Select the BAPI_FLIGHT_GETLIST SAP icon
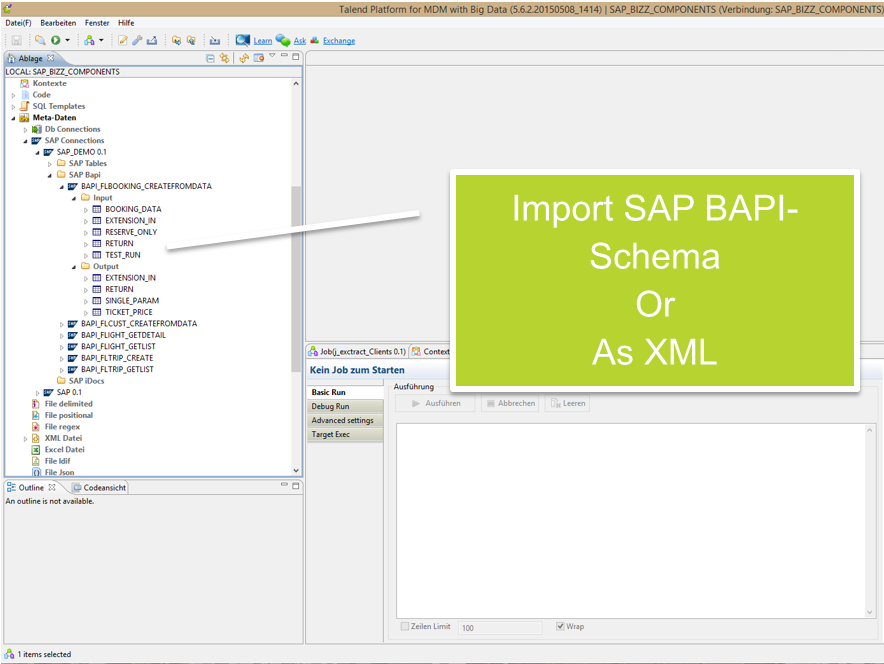The image size is (884, 664). pyautogui.click(x=73, y=347)
